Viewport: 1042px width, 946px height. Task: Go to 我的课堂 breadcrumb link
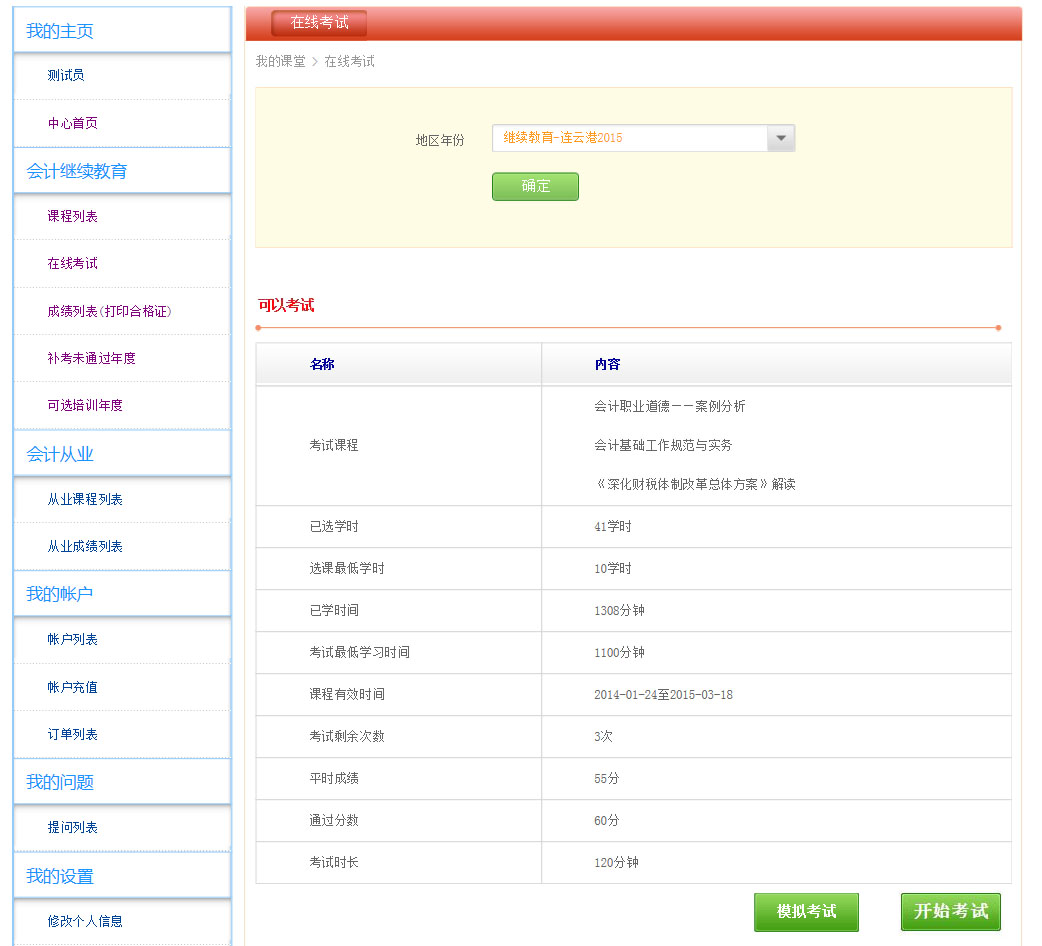click(280, 62)
